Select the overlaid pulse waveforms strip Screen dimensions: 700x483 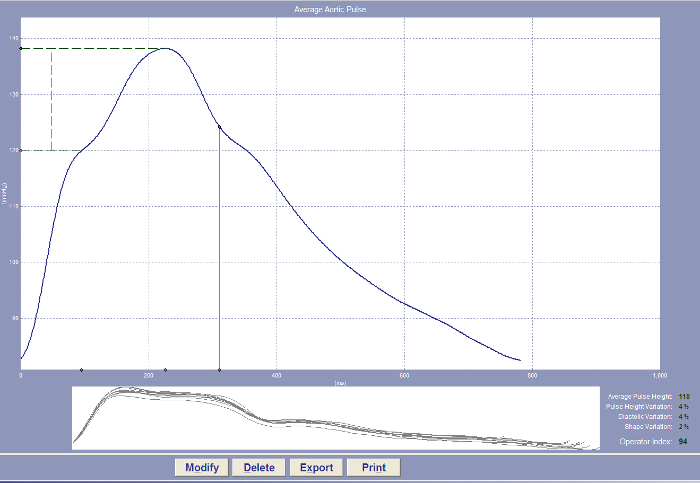pos(336,418)
